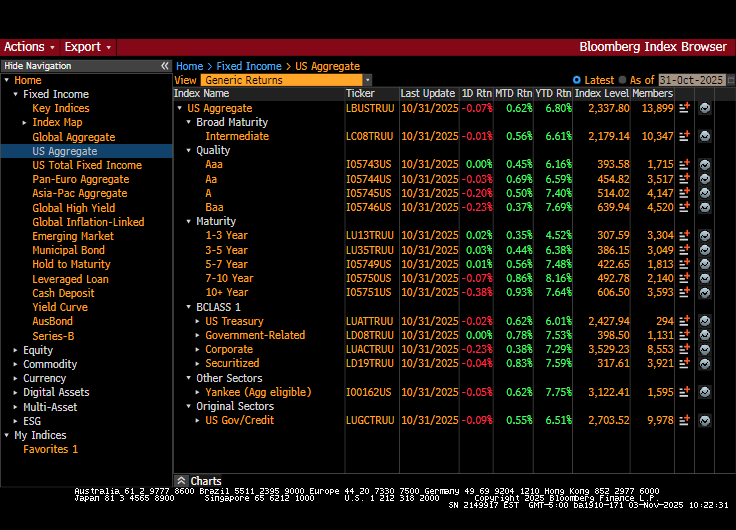Open Leveraged Loan in navigation
The image size is (736, 530).
(70, 279)
